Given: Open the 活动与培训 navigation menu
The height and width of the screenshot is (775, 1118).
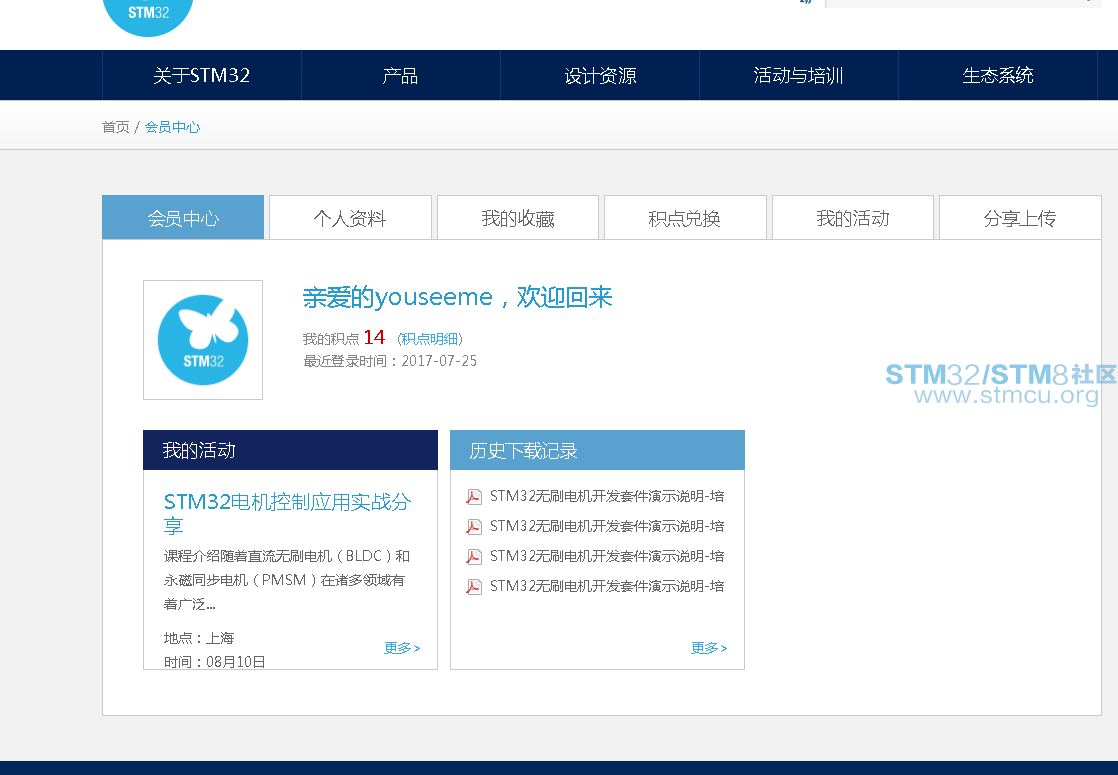Looking at the screenshot, I should pos(798,76).
